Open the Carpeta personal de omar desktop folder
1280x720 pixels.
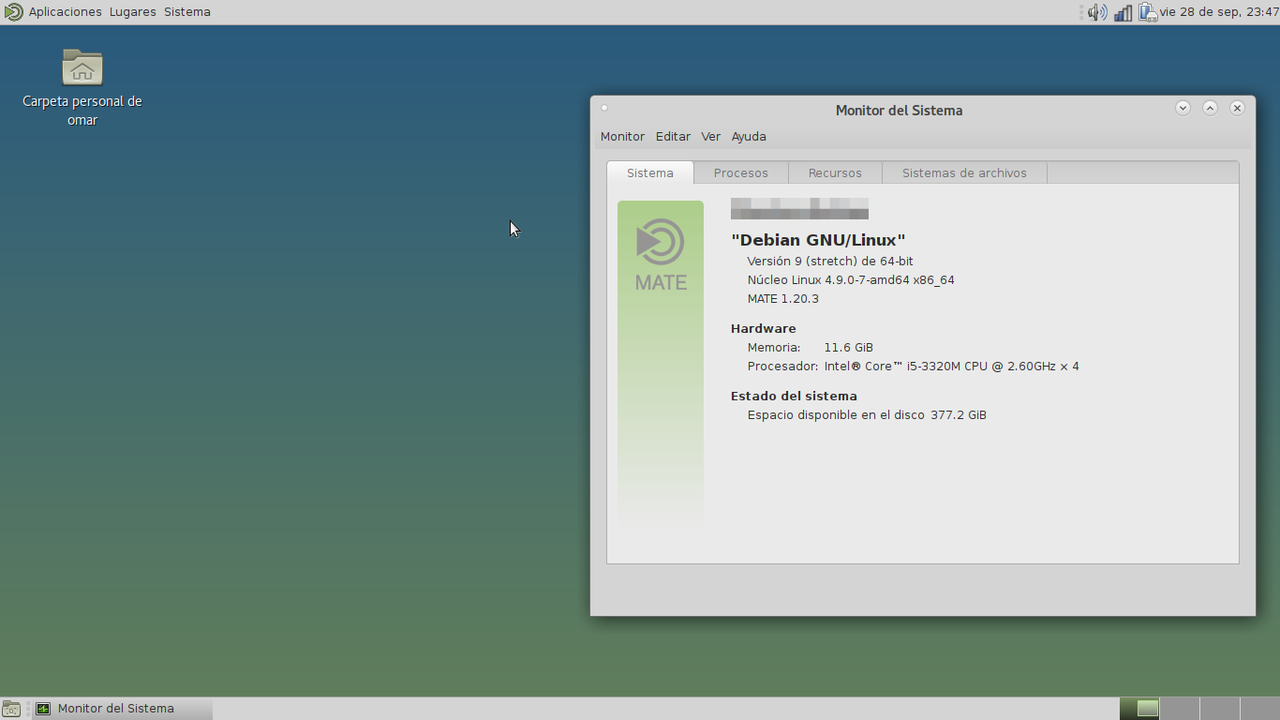click(82, 88)
